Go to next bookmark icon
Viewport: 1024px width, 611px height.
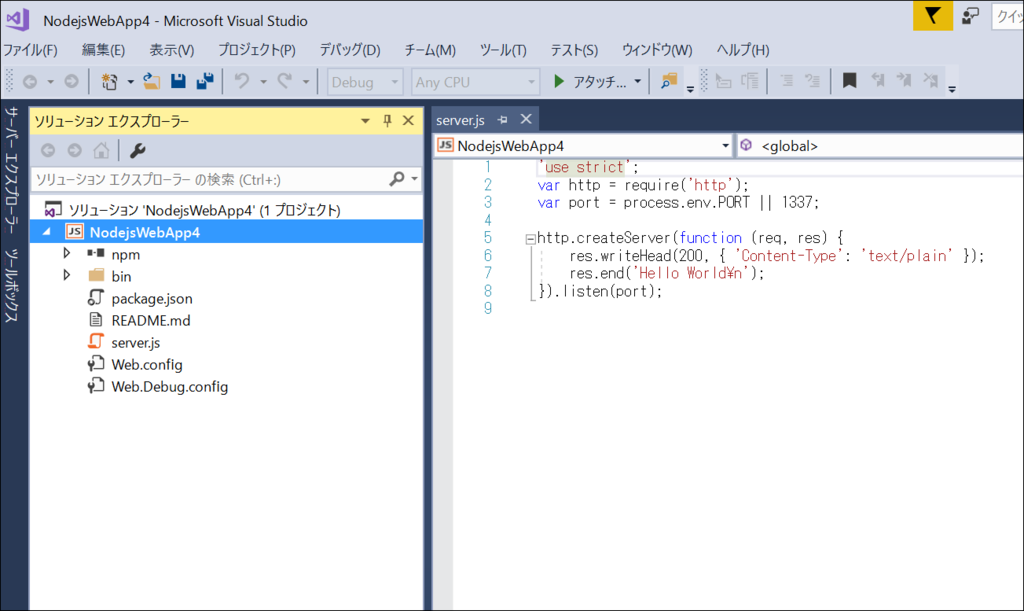(904, 81)
